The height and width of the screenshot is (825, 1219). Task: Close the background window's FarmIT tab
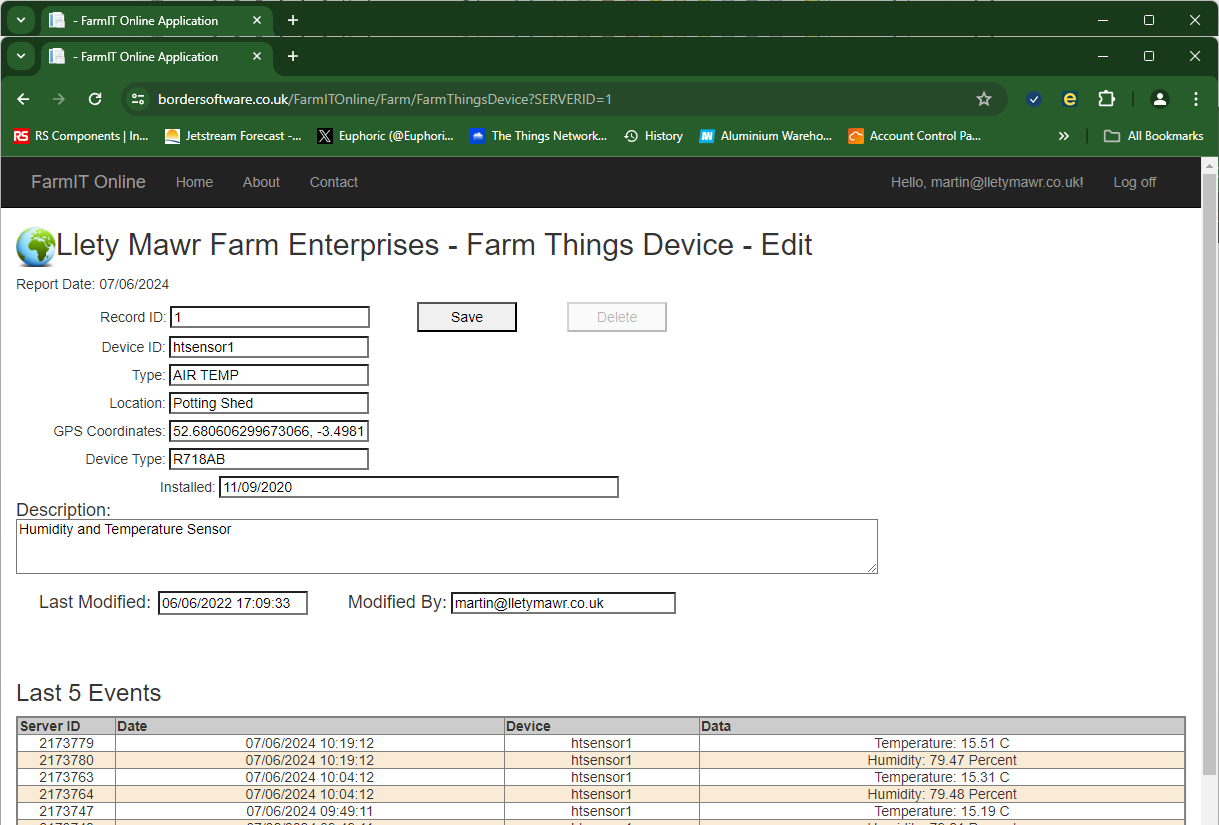pos(257,20)
